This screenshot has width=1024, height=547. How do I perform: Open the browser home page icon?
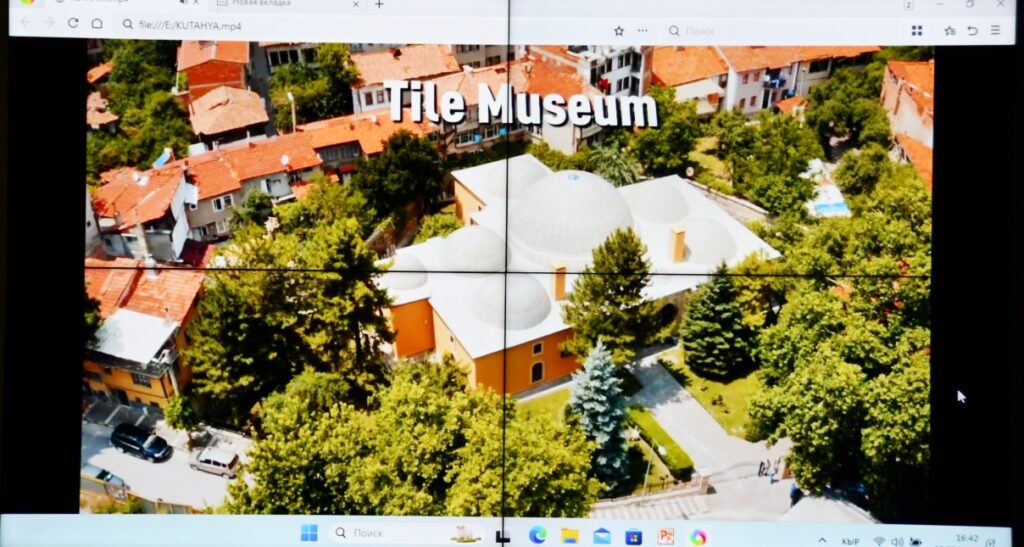tap(97, 23)
